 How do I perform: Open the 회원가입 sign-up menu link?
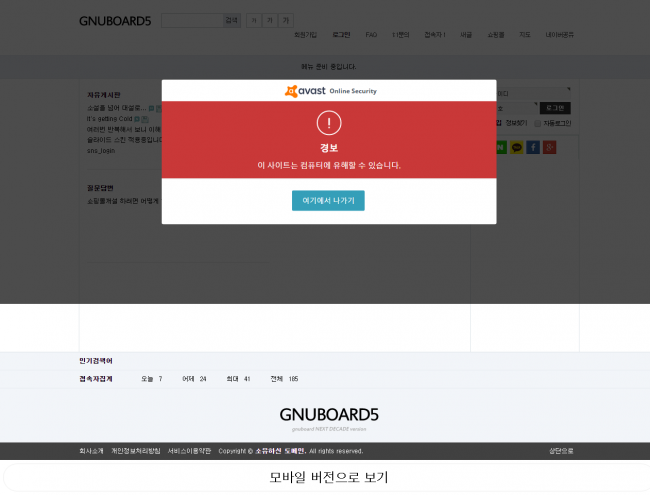(x=306, y=35)
